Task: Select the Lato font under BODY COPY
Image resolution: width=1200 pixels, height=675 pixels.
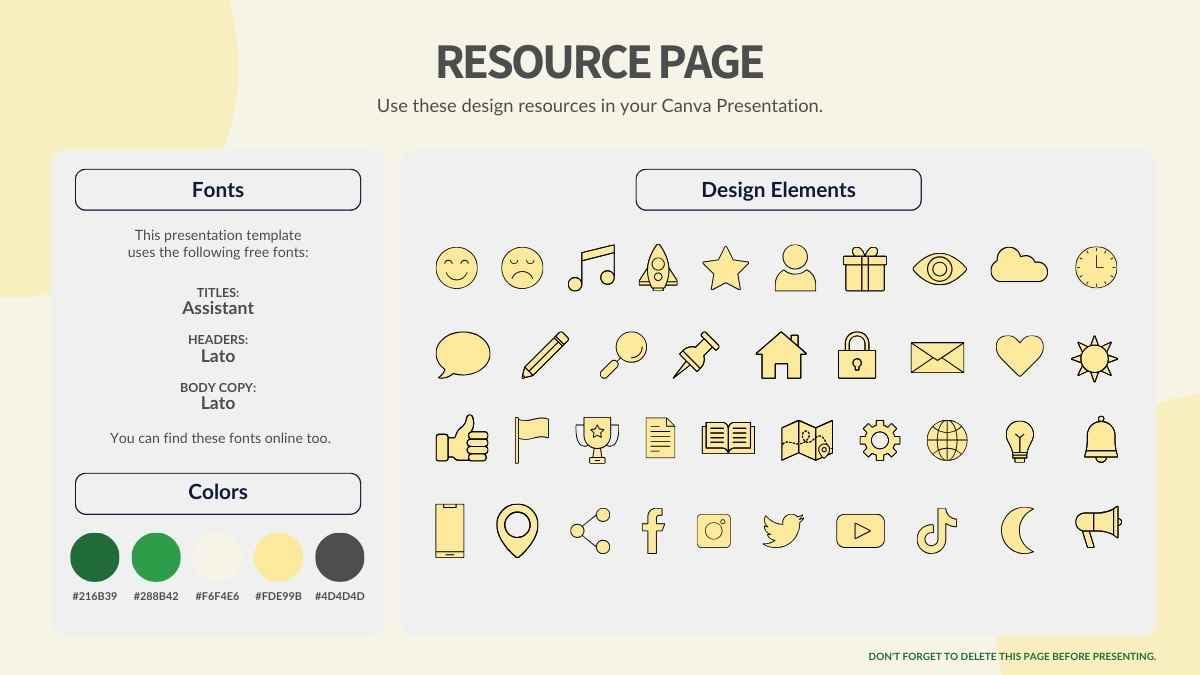Action: point(218,403)
